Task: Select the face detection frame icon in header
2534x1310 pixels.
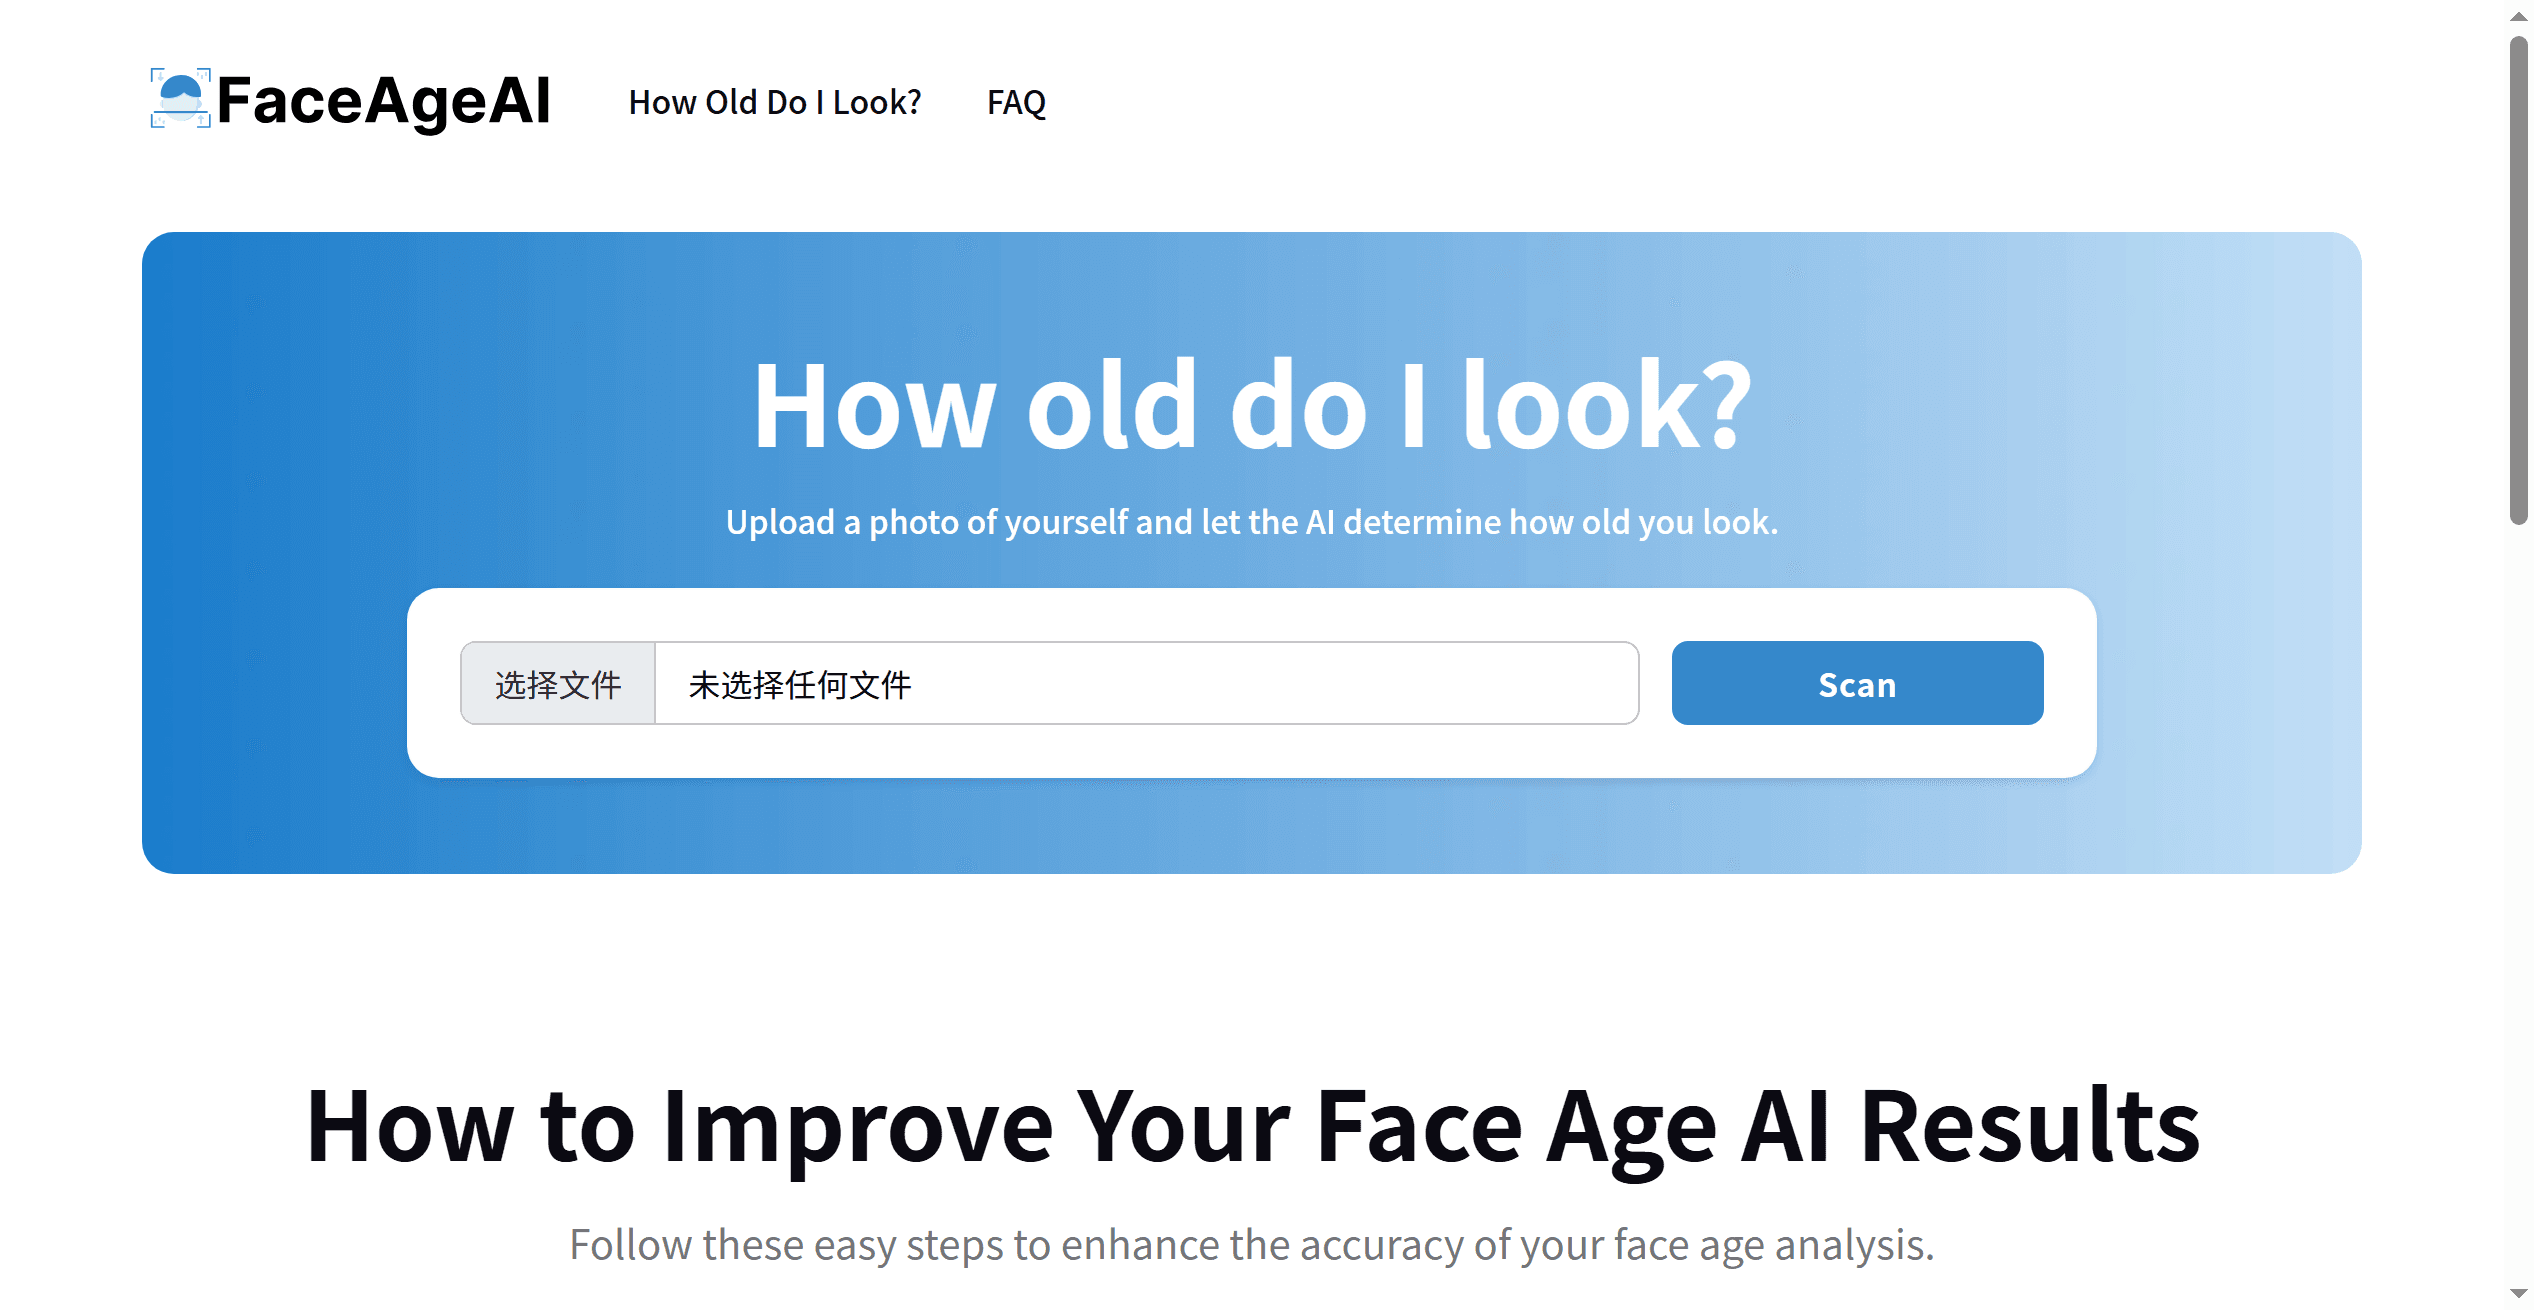Action: coord(181,99)
